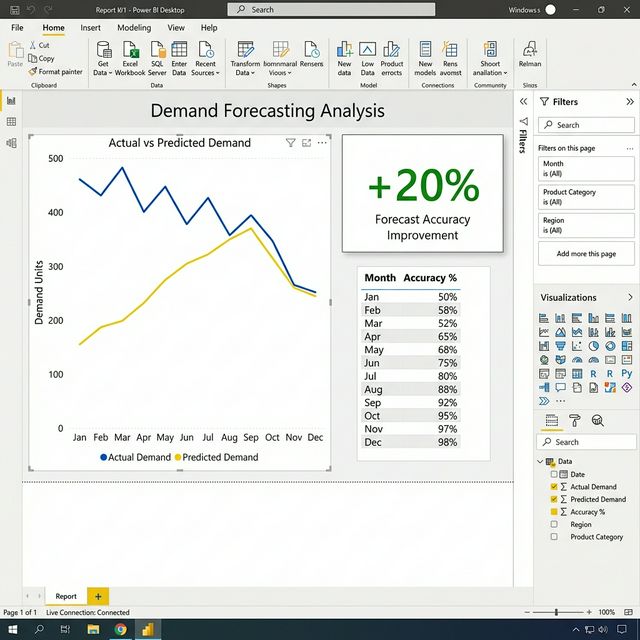Collapse the Data table tree
The width and height of the screenshot is (640, 640).
[x=541, y=462]
